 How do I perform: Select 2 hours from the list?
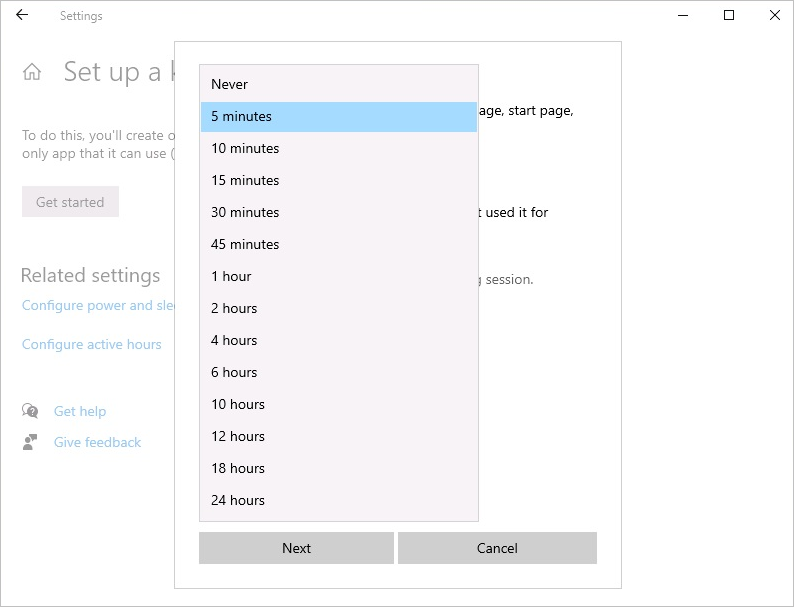pyautogui.click(x=339, y=308)
